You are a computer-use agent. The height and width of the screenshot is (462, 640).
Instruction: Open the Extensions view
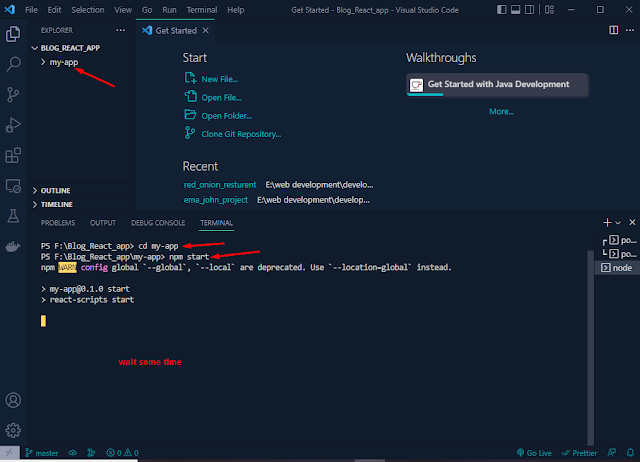tap(13, 155)
